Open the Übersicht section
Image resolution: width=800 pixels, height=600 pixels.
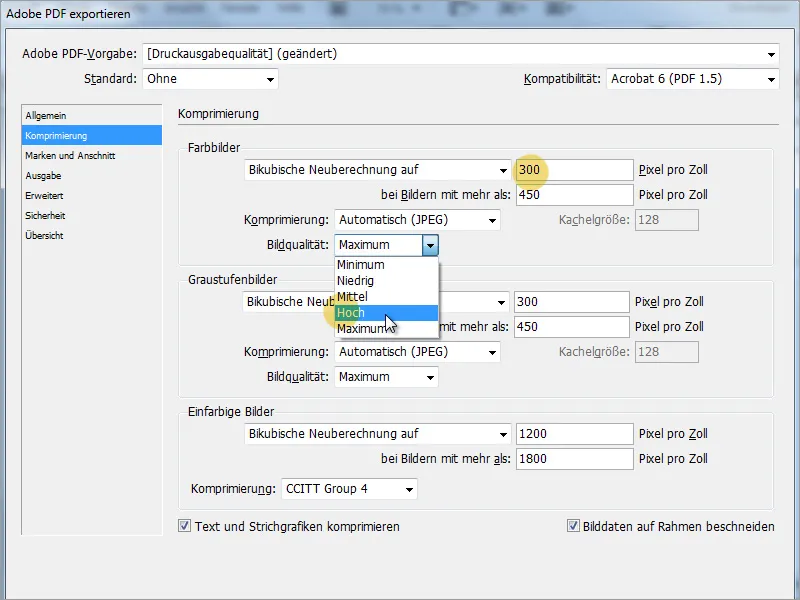pos(92,235)
